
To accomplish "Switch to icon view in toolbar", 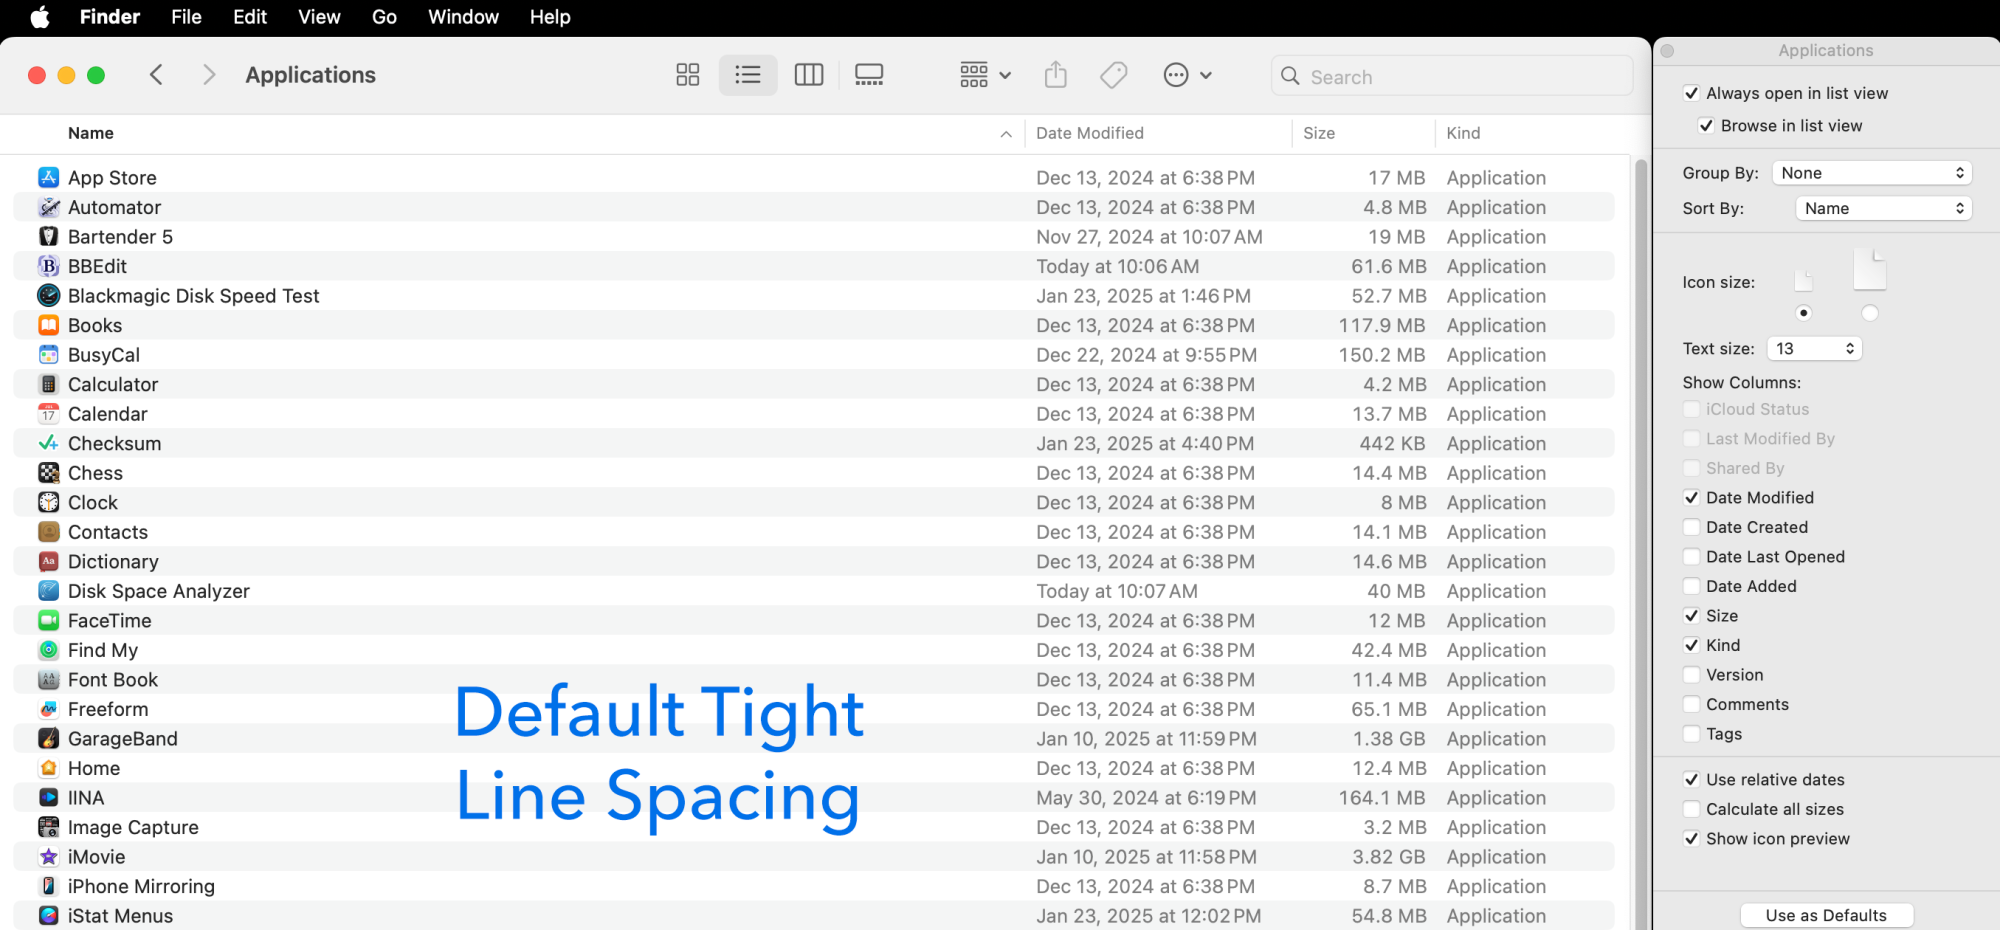I will [688, 75].
